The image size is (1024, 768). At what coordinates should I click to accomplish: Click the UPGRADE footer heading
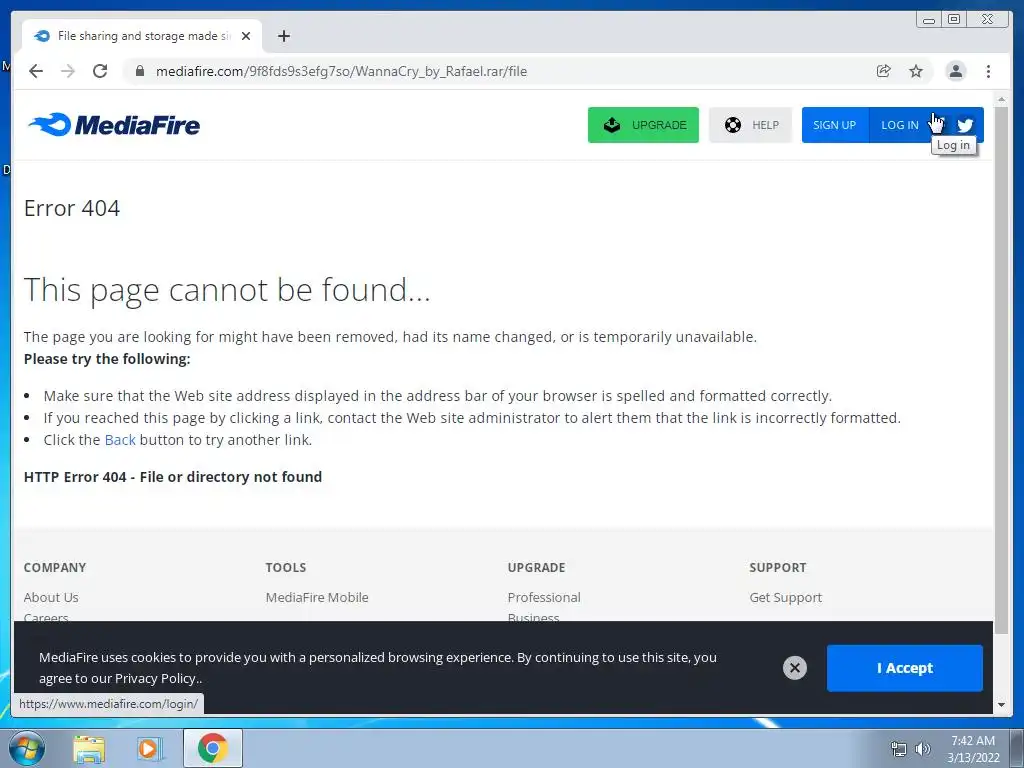point(536,568)
